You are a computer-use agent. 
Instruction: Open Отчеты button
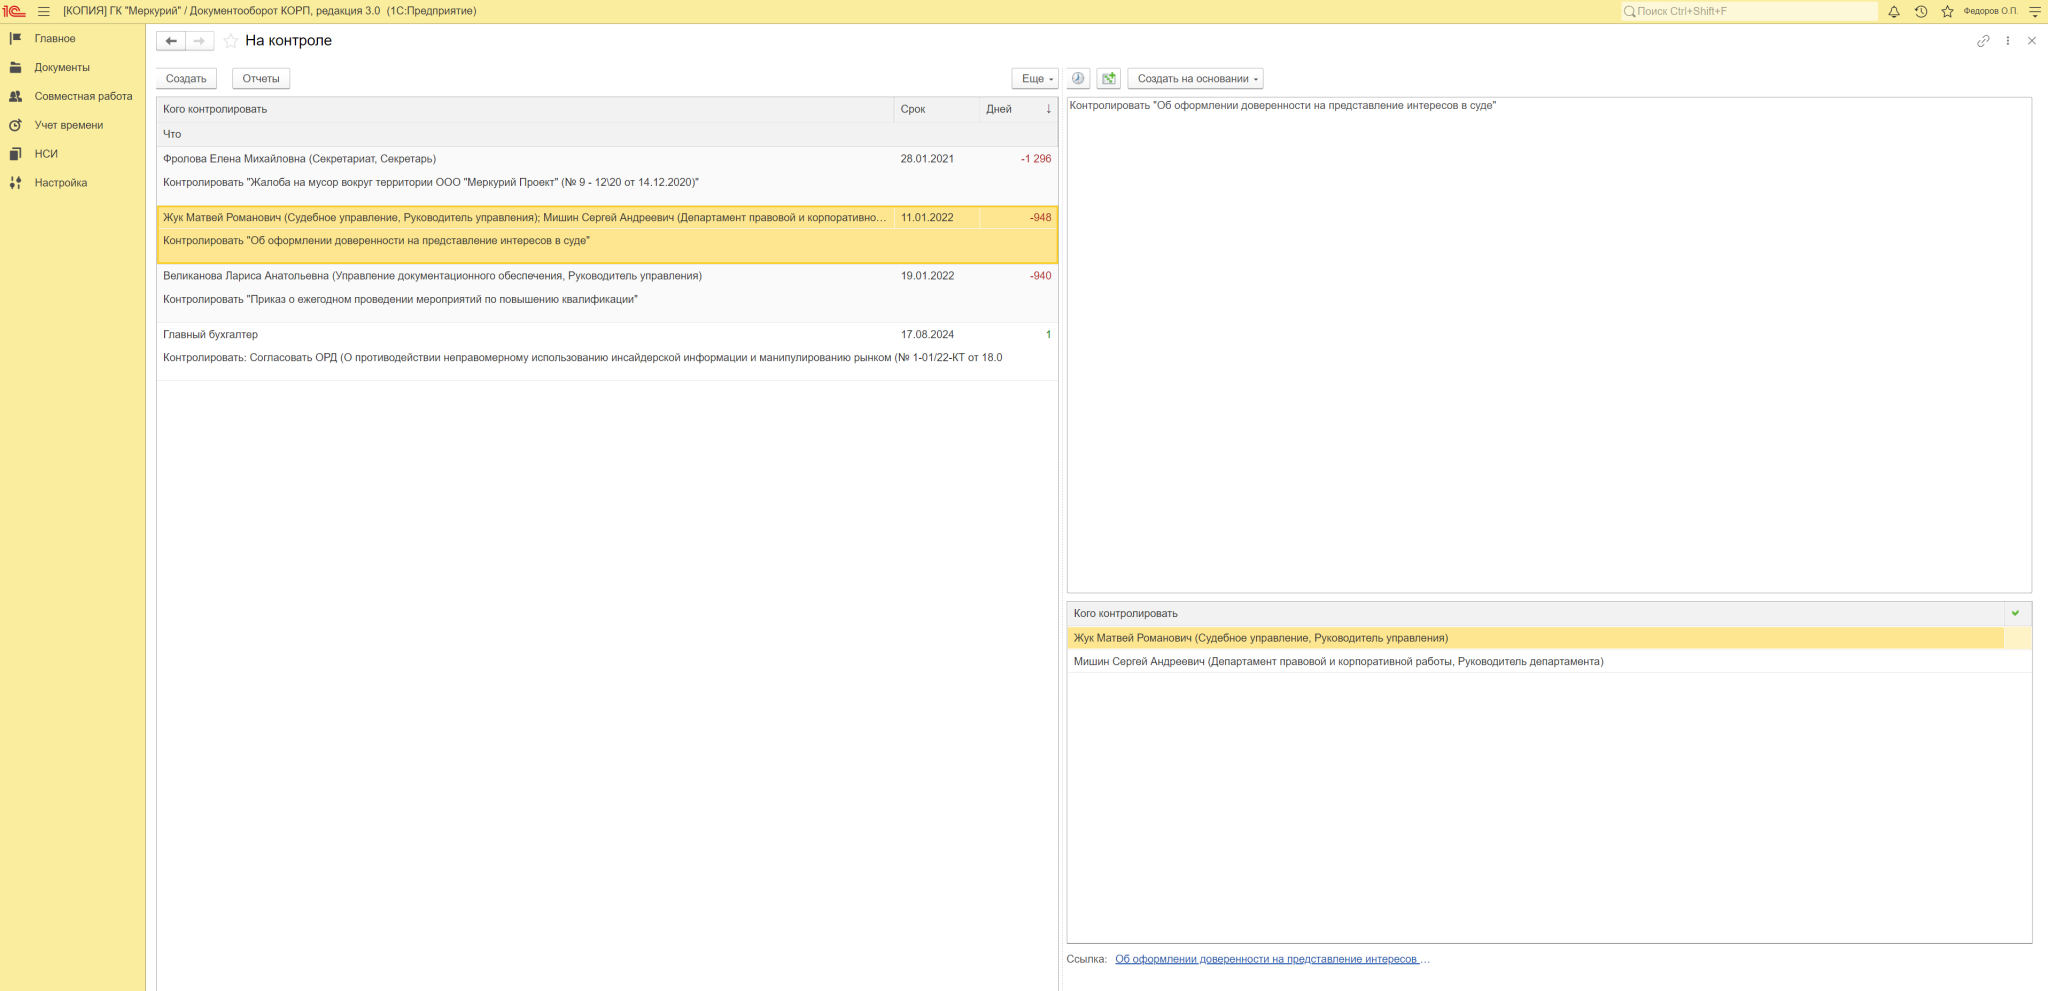tap(261, 79)
